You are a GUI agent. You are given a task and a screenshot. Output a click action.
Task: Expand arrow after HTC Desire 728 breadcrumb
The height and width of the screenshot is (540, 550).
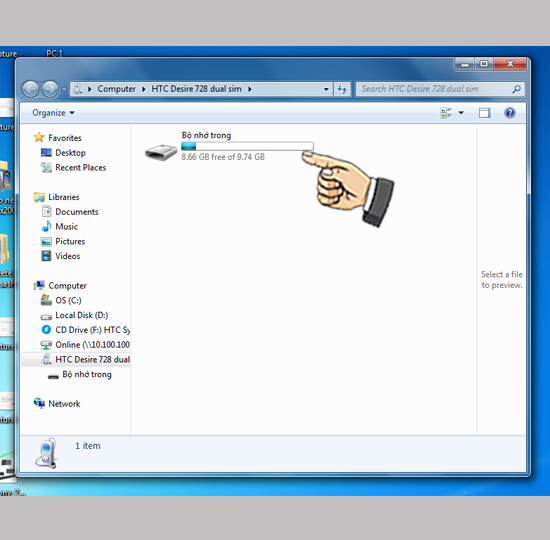(250, 89)
